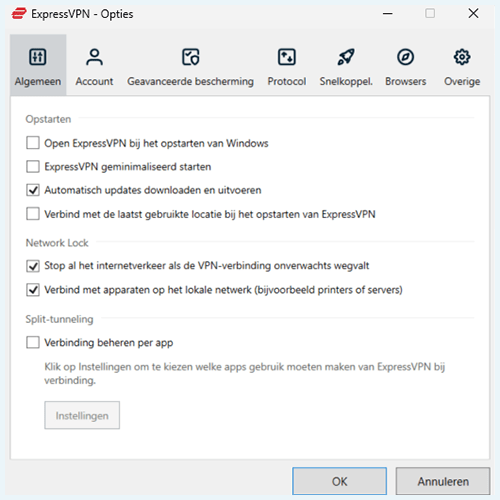Switch to the Account tab label
This screenshot has height=500, width=500.
tap(94, 81)
